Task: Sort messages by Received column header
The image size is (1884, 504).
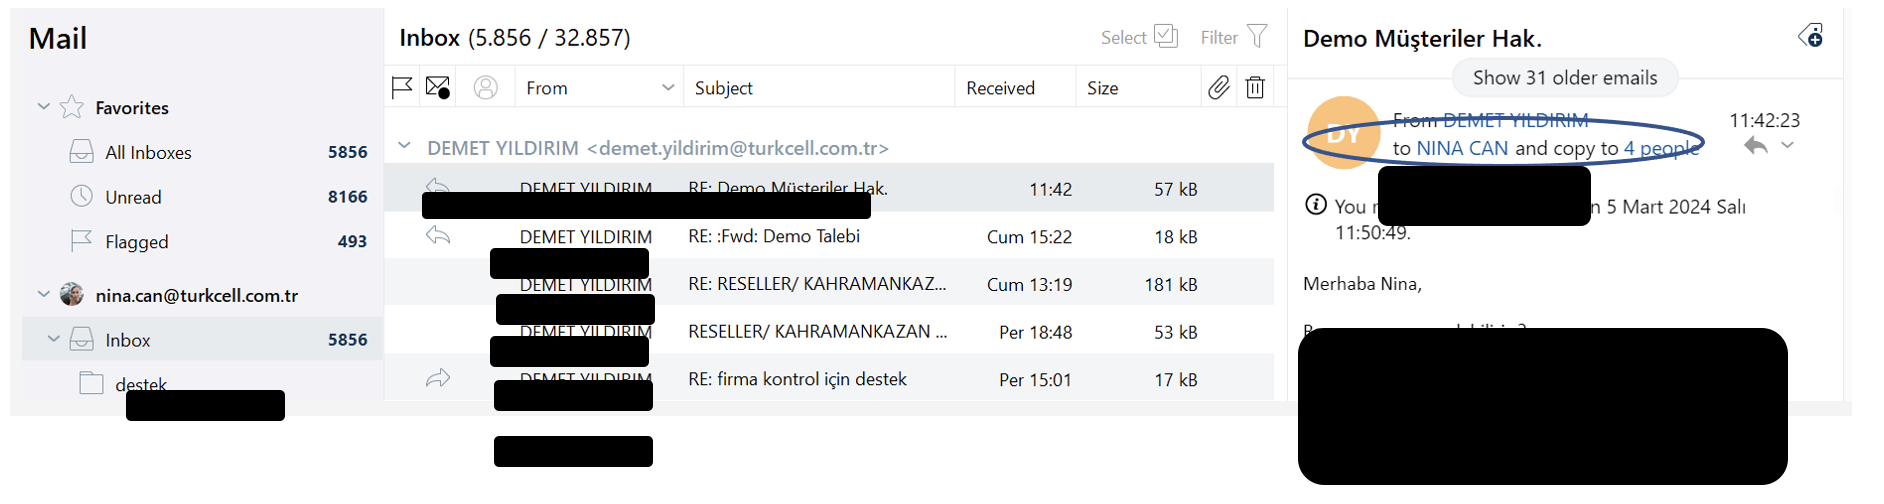Action: pos(1000,88)
